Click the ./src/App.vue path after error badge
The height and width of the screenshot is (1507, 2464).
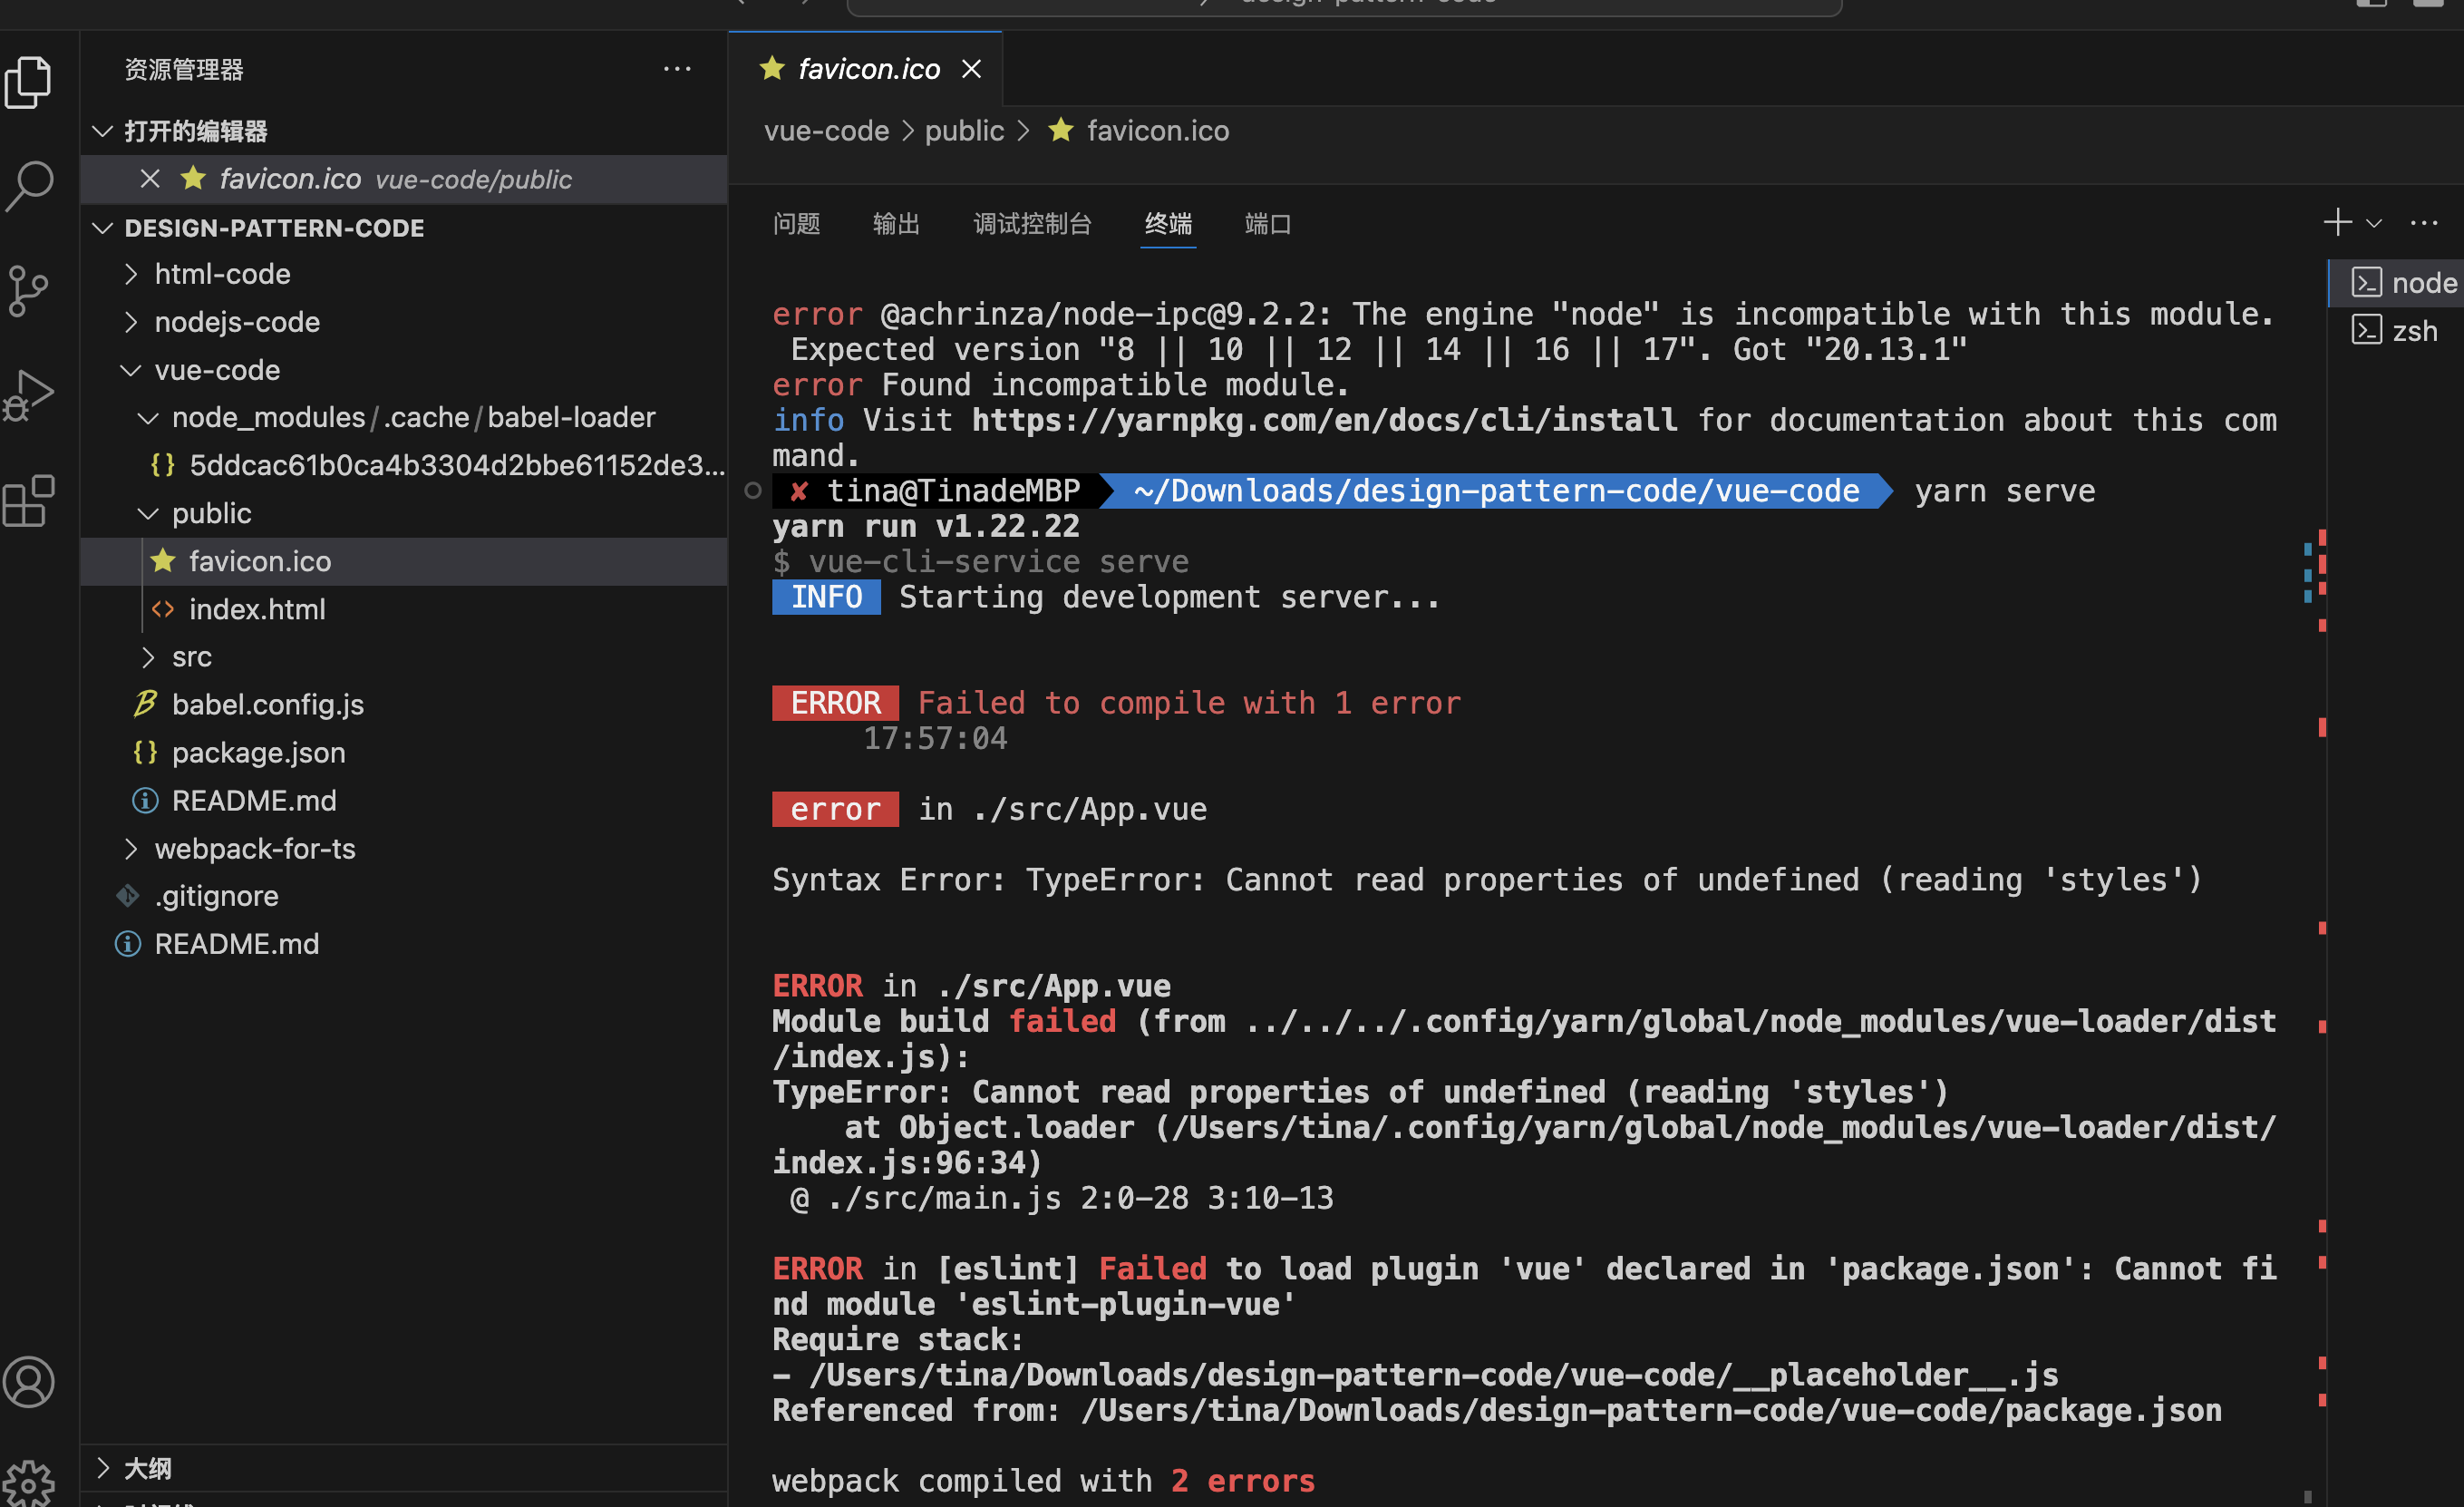[1090, 809]
